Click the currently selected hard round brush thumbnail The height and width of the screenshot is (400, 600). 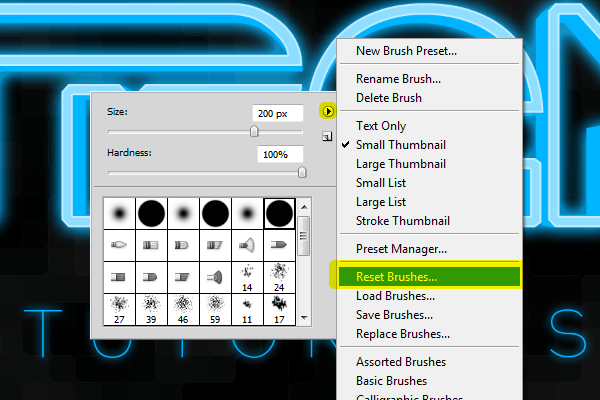pos(279,214)
